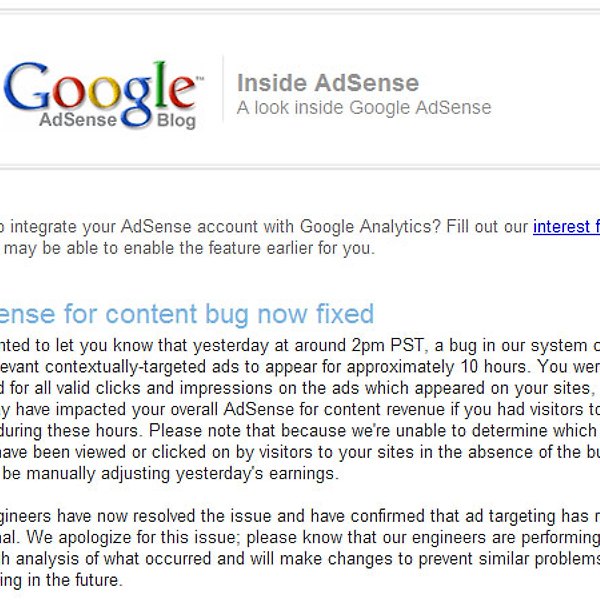Click the "Blog" word under the Google logo
This screenshot has height=600, width=600.
coord(176,122)
